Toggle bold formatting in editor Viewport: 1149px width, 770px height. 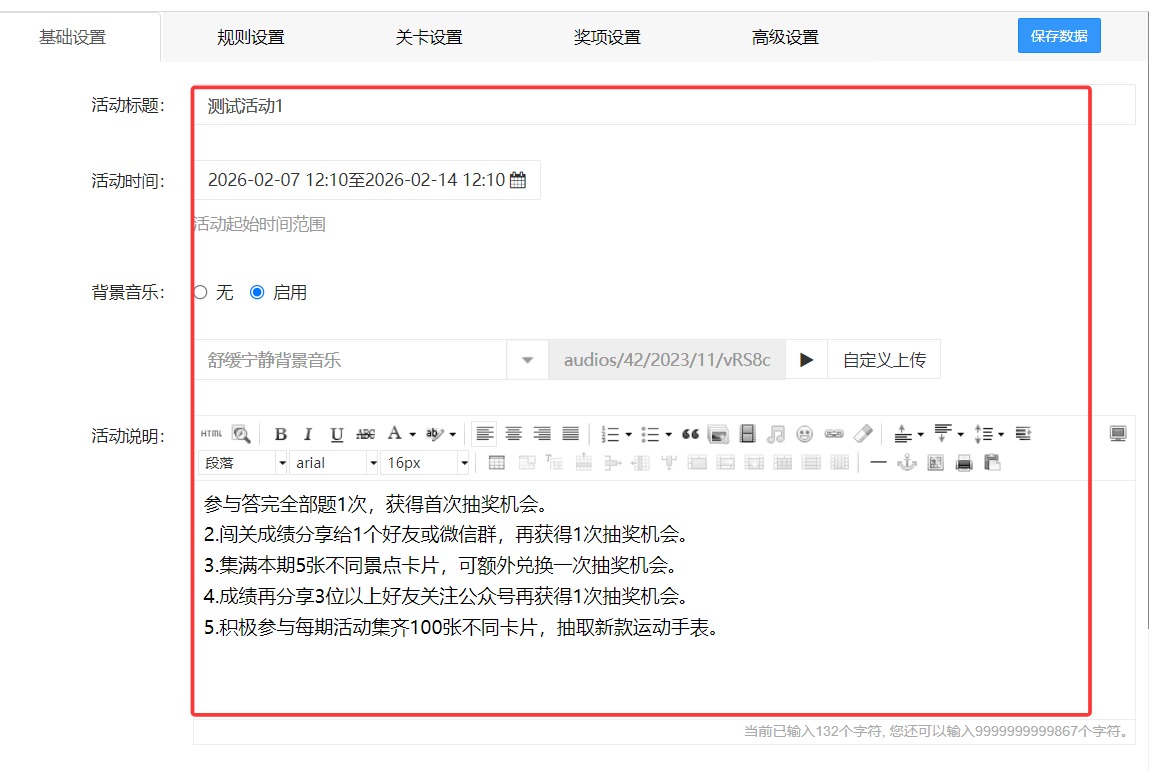pyautogui.click(x=281, y=434)
